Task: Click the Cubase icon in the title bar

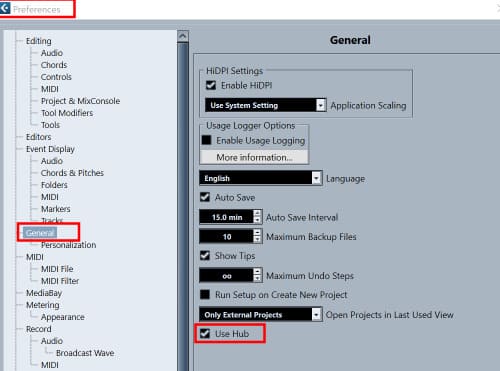Action: click(5, 8)
